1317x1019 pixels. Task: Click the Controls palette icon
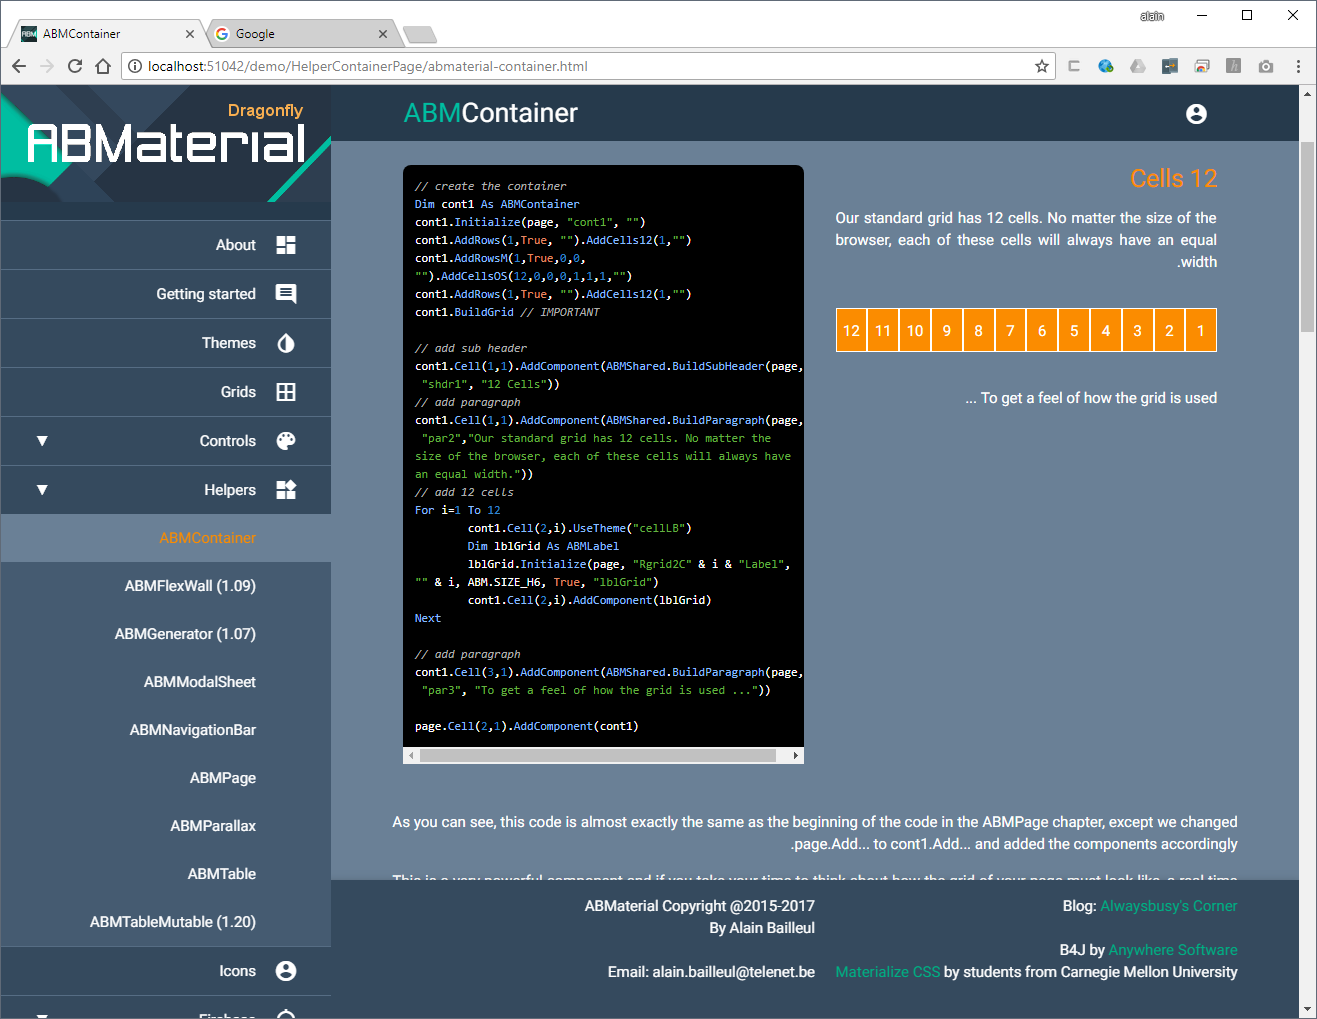[x=286, y=441]
